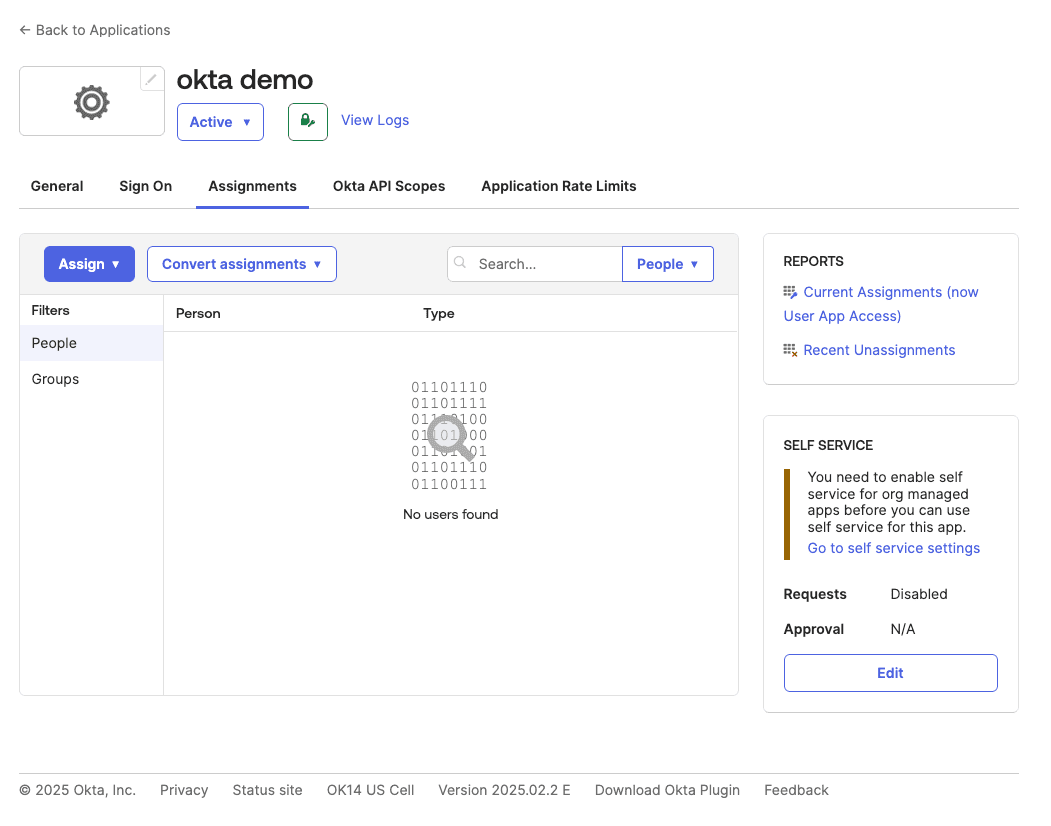
Task: Open the People search-scope dropdown
Action: [x=667, y=263]
